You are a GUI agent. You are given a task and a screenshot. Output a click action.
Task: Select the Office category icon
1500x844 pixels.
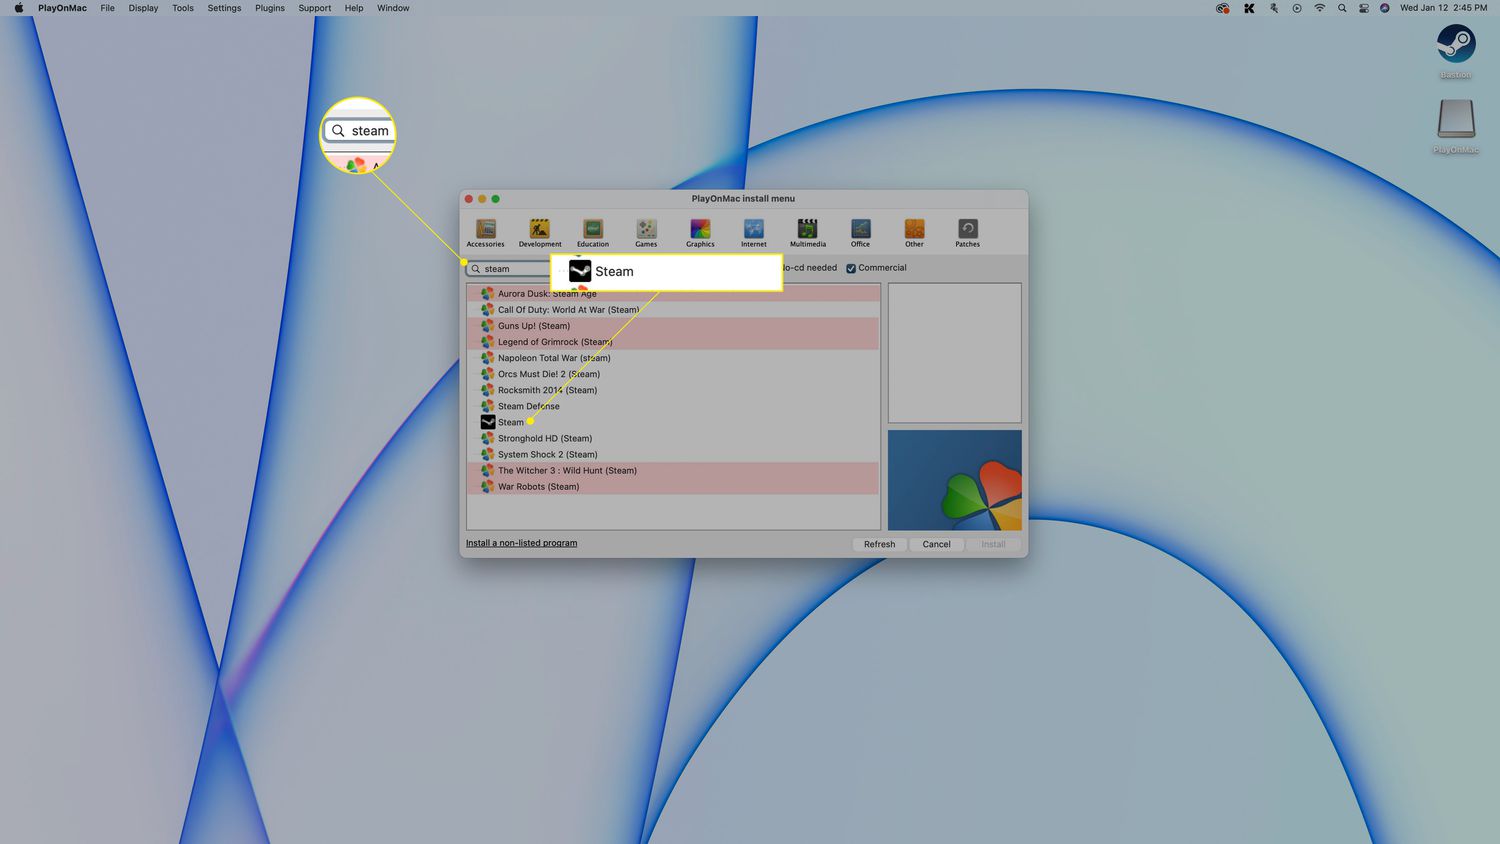click(x=860, y=232)
